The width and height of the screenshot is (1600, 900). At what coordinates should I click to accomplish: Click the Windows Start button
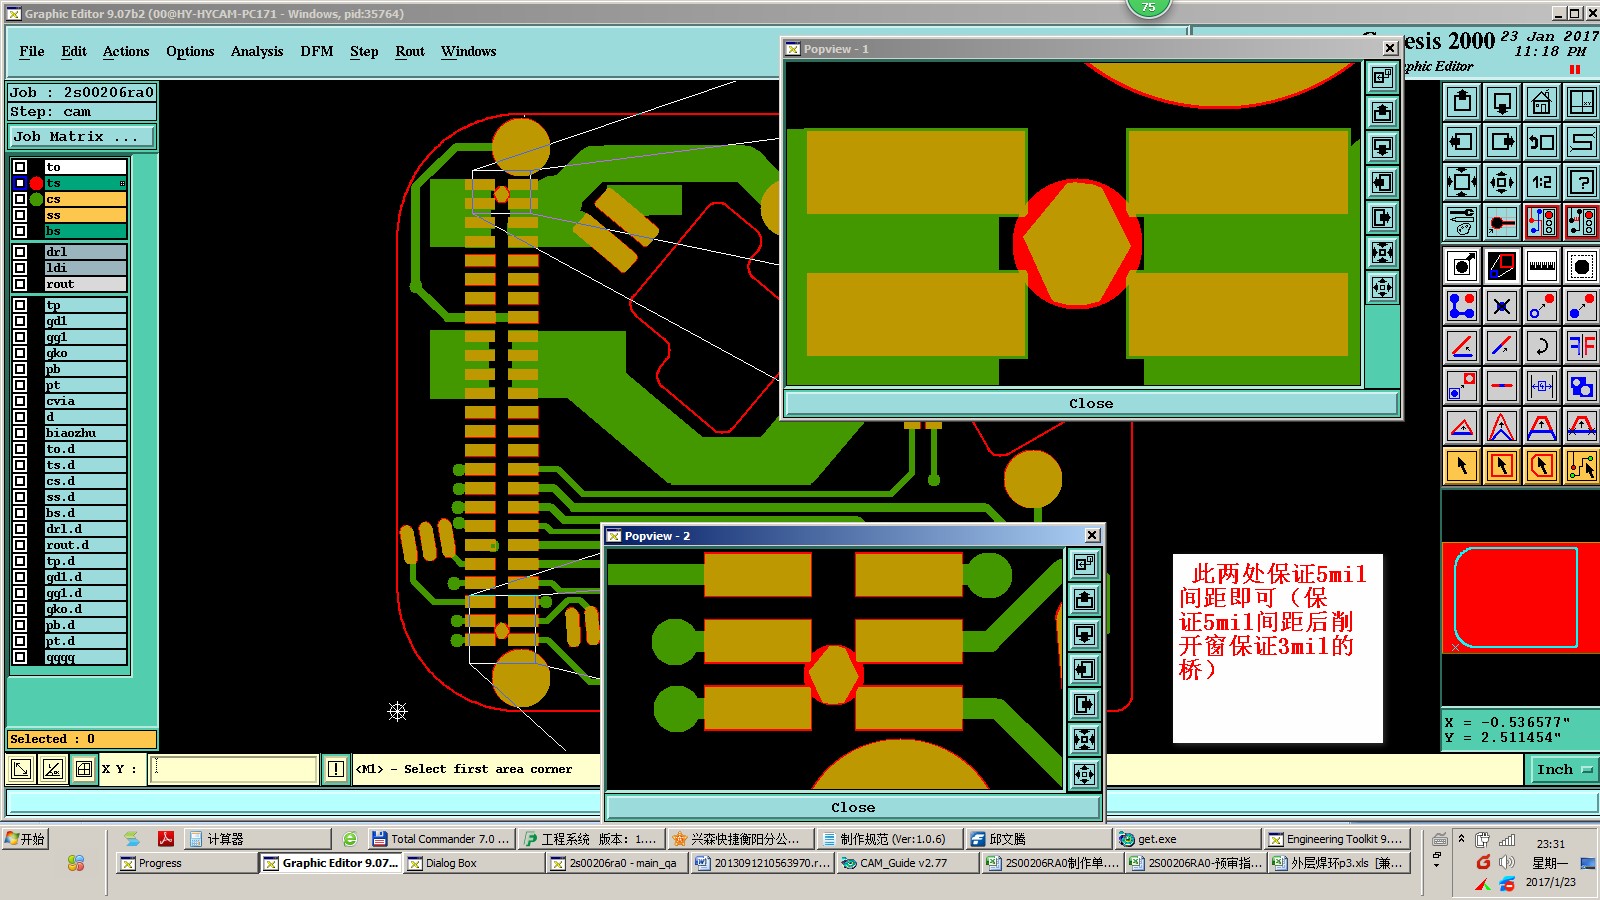pos(26,839)
